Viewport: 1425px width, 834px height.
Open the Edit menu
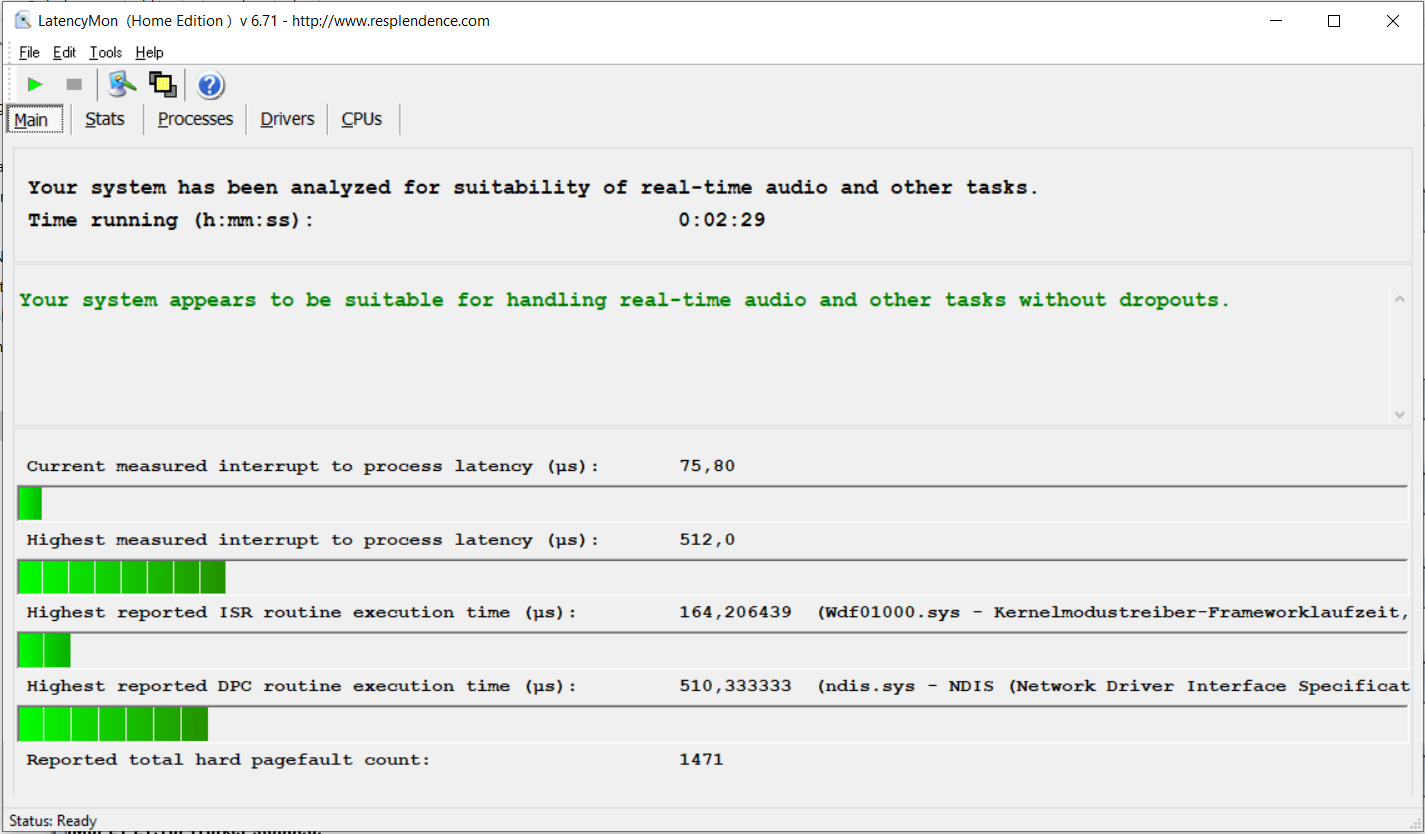pyautogui.click(x=64, y=52)
